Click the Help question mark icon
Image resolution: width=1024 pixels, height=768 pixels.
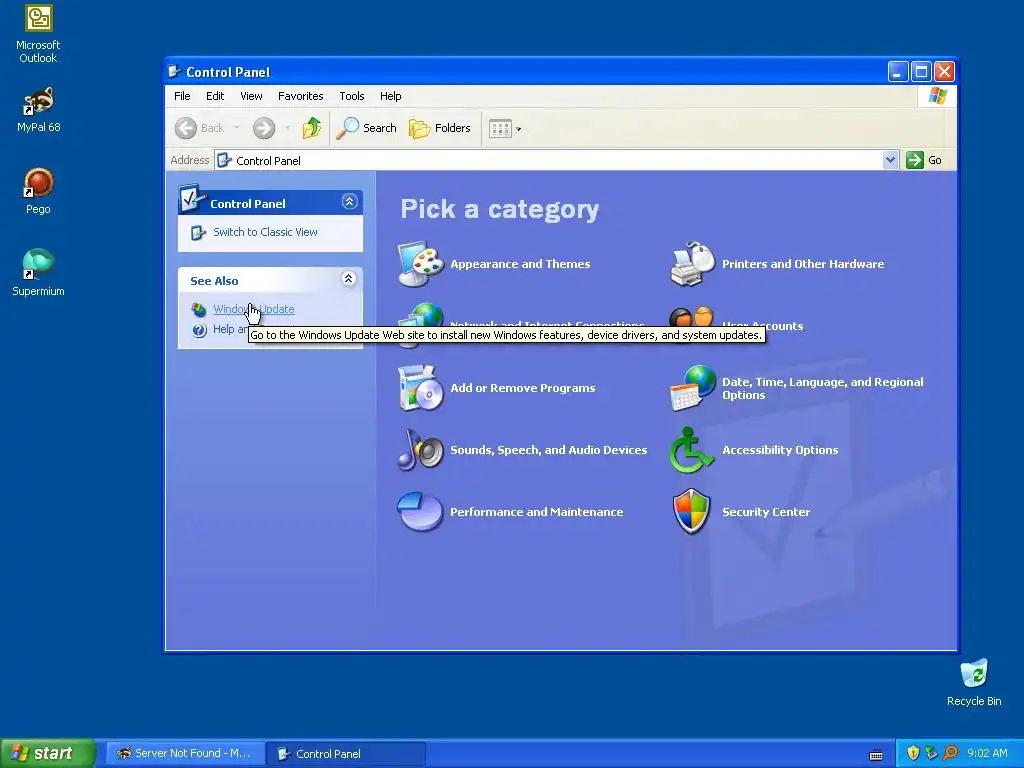tap(199, 330)
